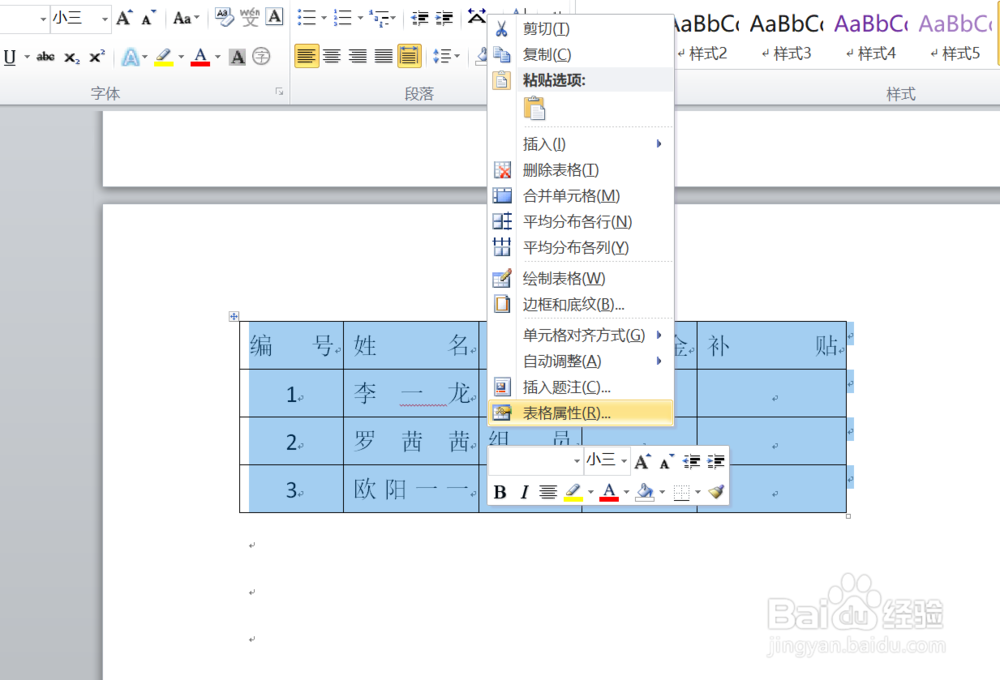Click the Phonetic Guide wén icon
1000x680 pixels.
tap(249, 17)
